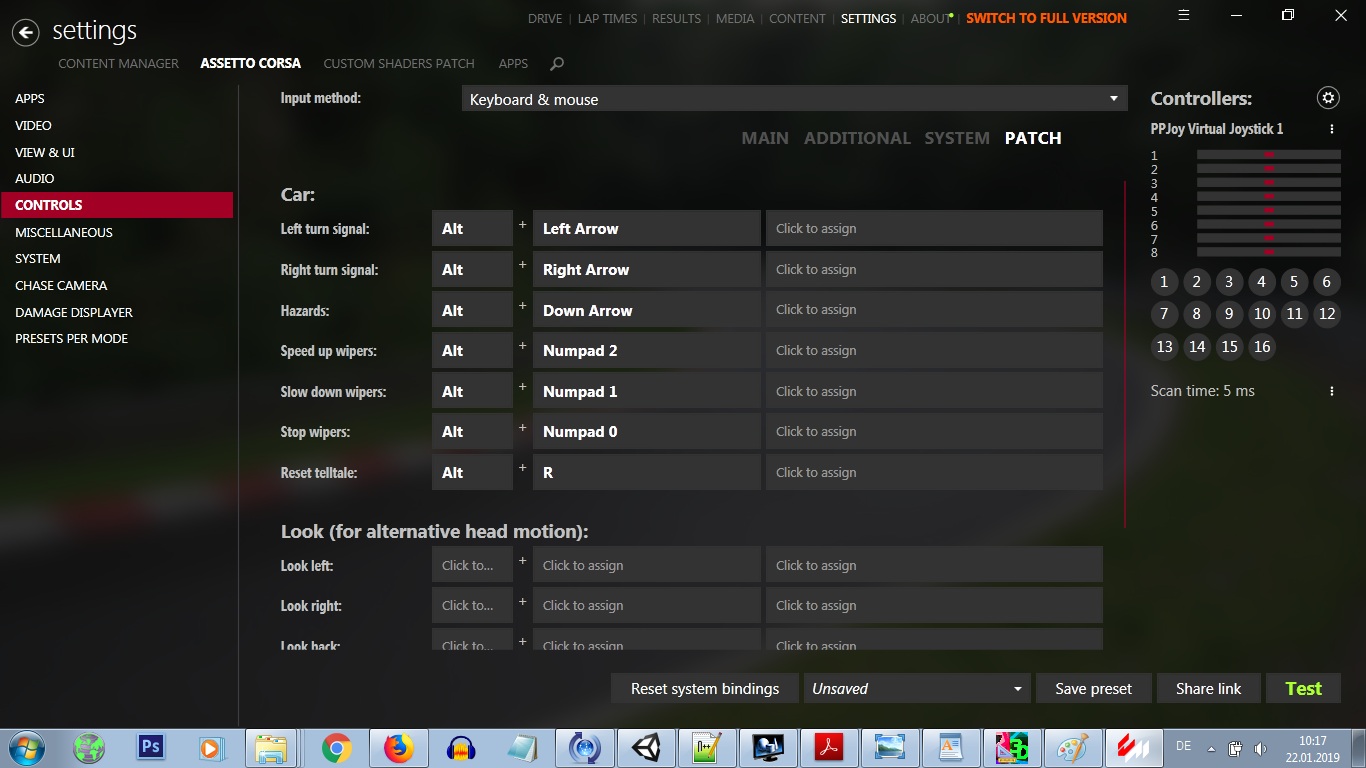Screen dimensions: 1366x768
Task: Change the Left Arrow key binding
Action: 646,228
